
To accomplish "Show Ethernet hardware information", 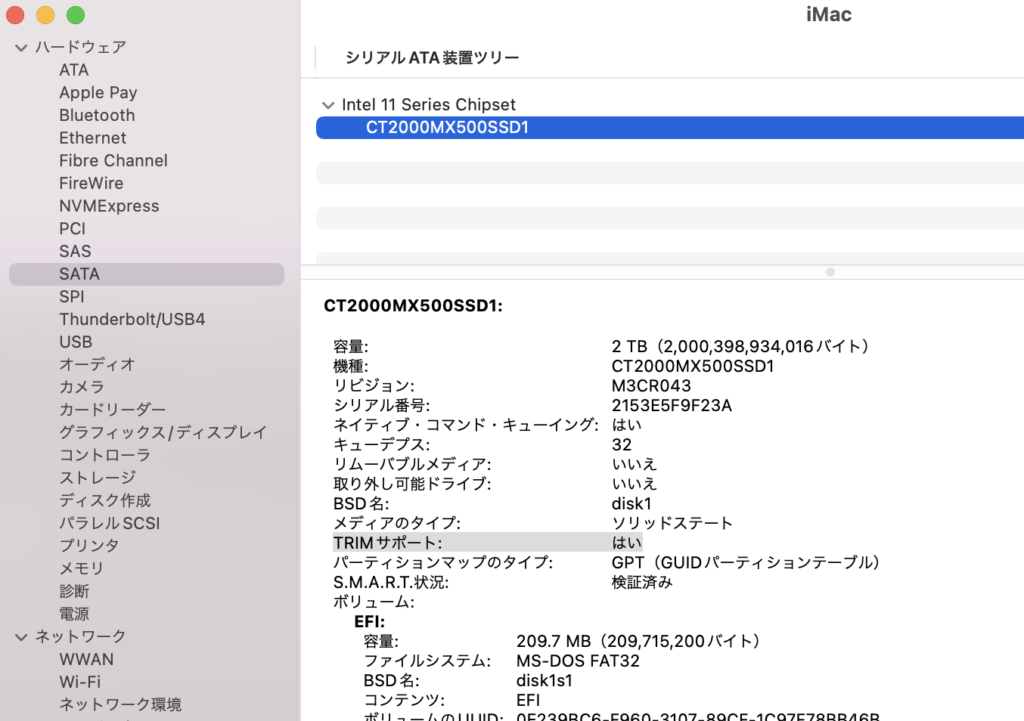I will 93,138.
